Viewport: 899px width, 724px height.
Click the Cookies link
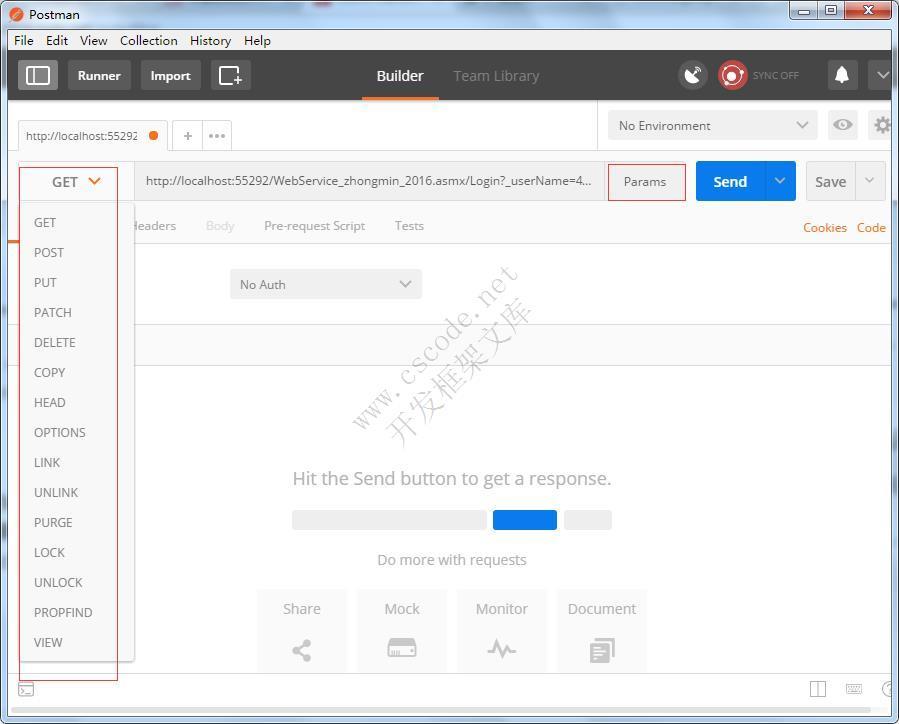[x=824, y=227]
